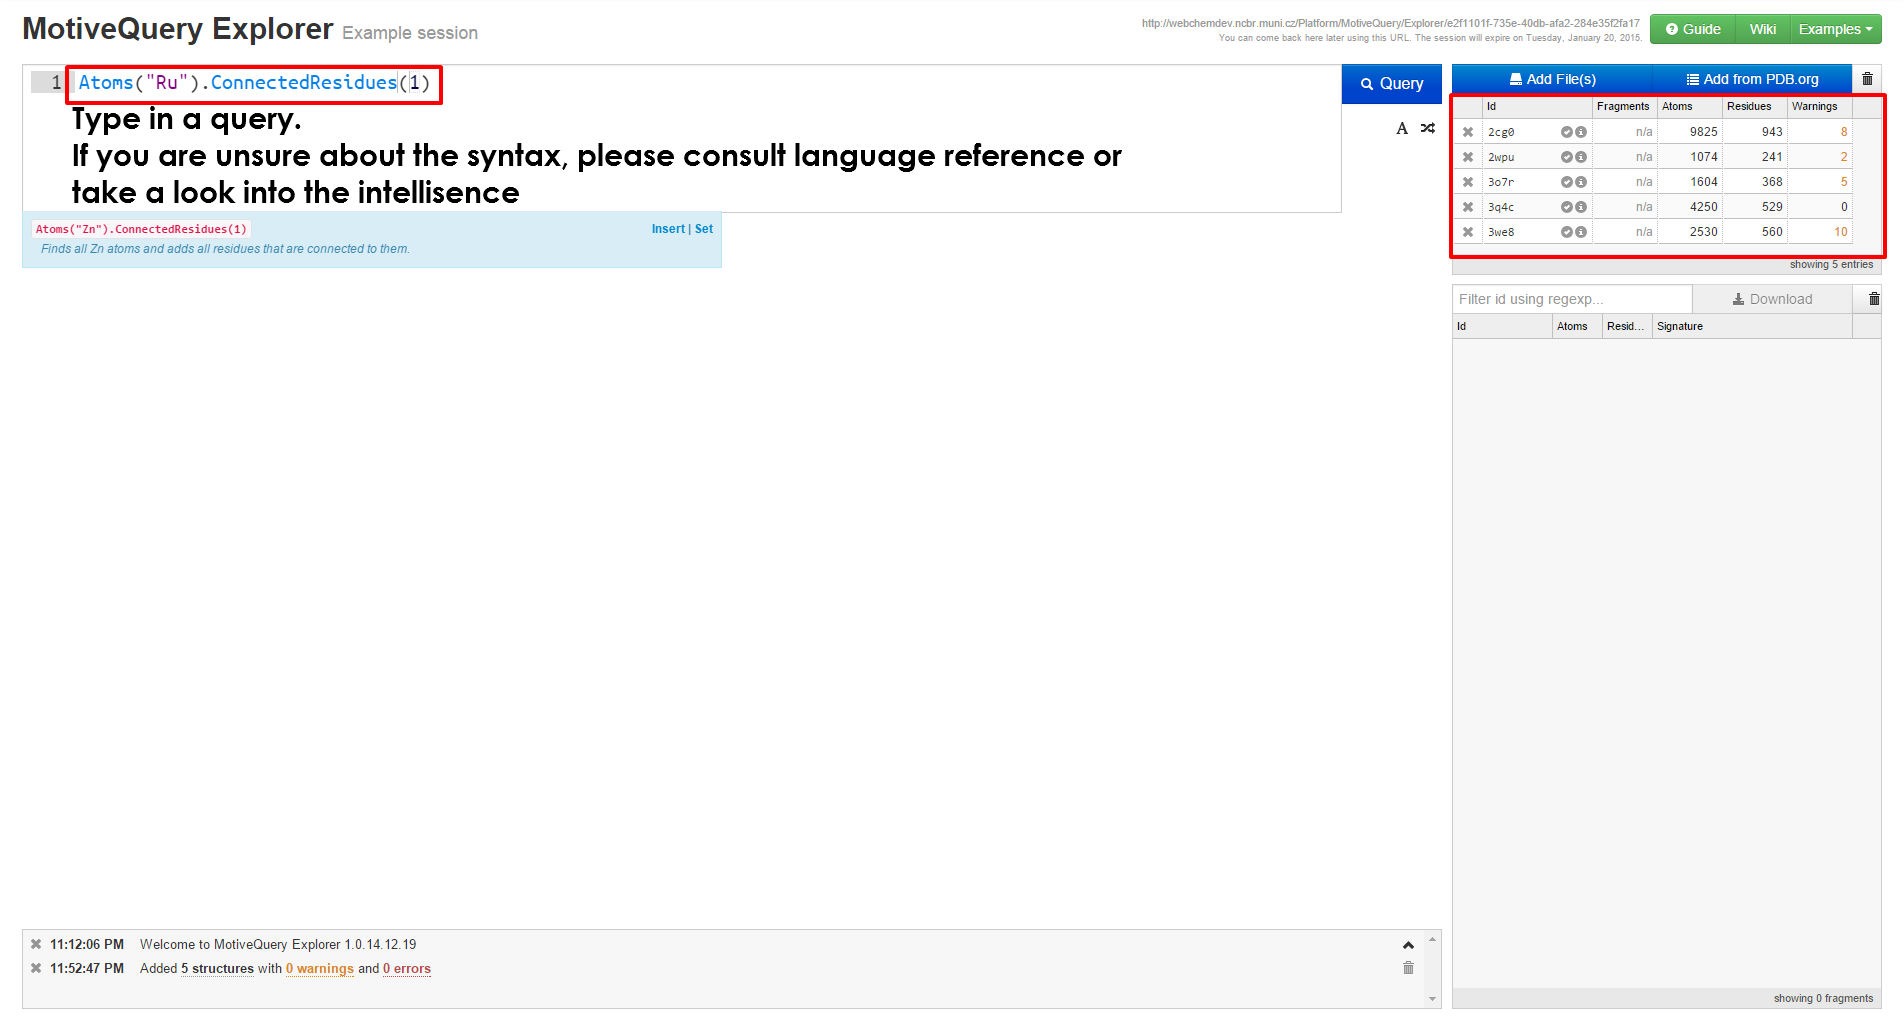Sort structures by Atoms column header
The image size is (1904, 1018).
click(x=1689, y=106)
